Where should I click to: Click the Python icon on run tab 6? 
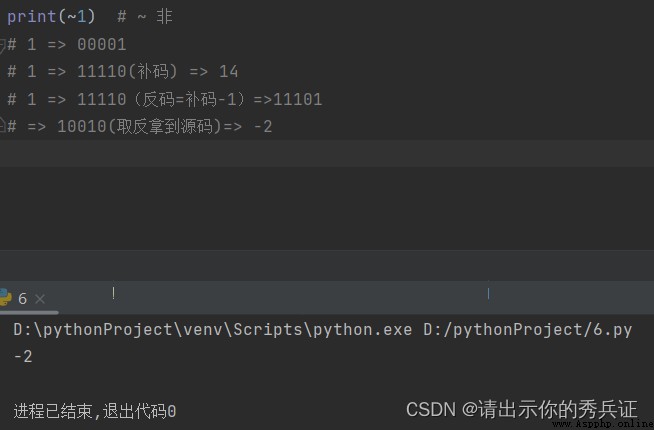5,298
